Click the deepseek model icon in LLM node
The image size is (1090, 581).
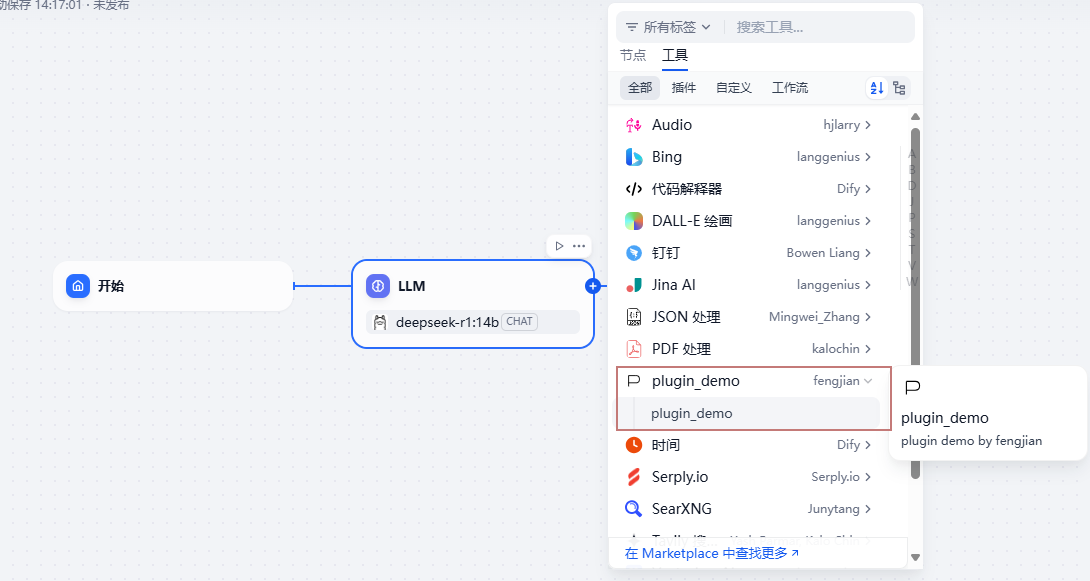380,322
